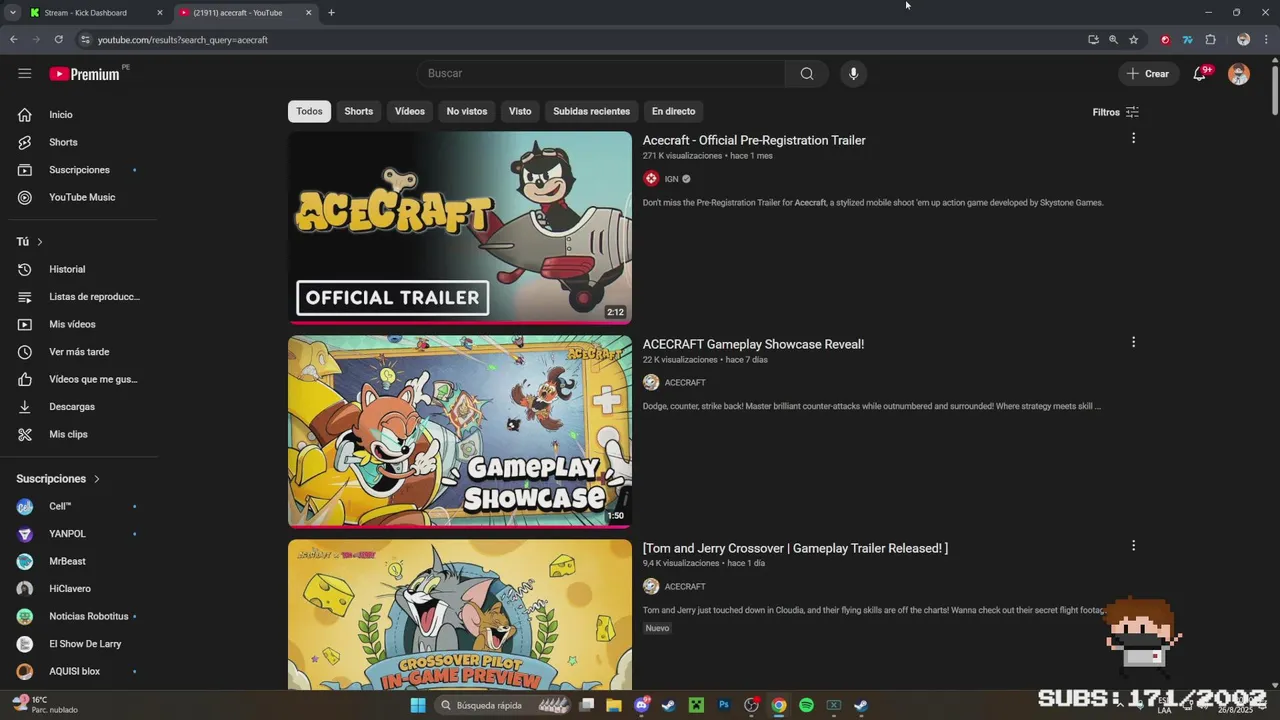Viewport: 1280px width, 720px height.
Task: Open YouTube Music in the sidebar
Action: [78, 197]
